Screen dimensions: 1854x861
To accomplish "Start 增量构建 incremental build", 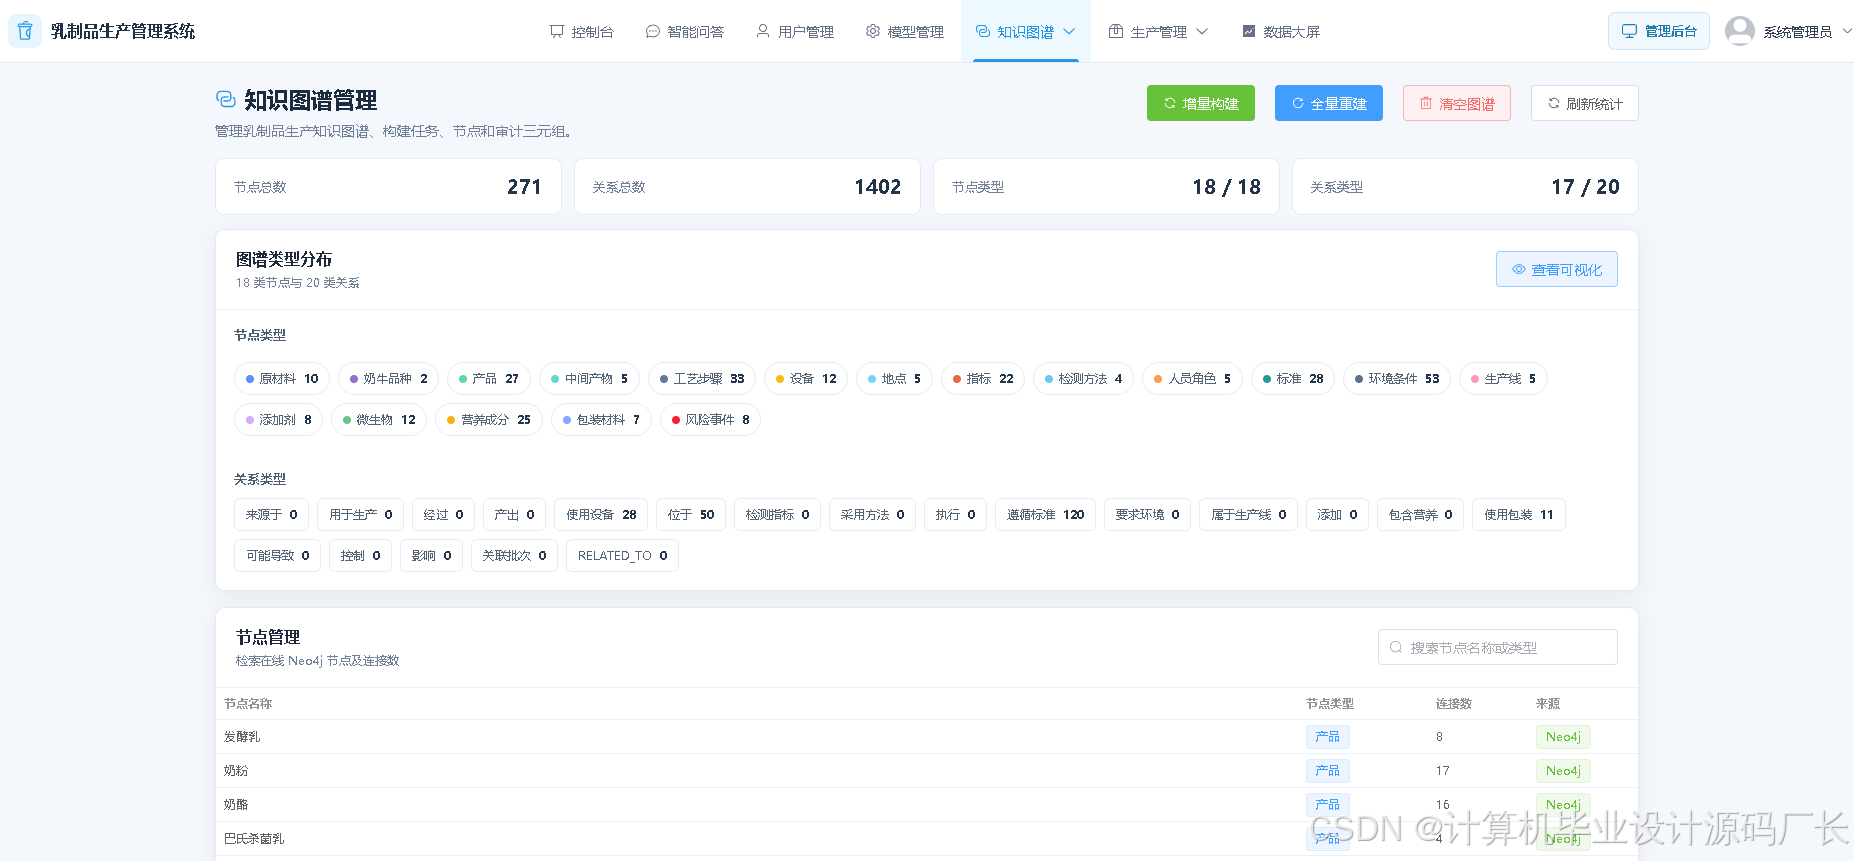I will (1201, 103).
